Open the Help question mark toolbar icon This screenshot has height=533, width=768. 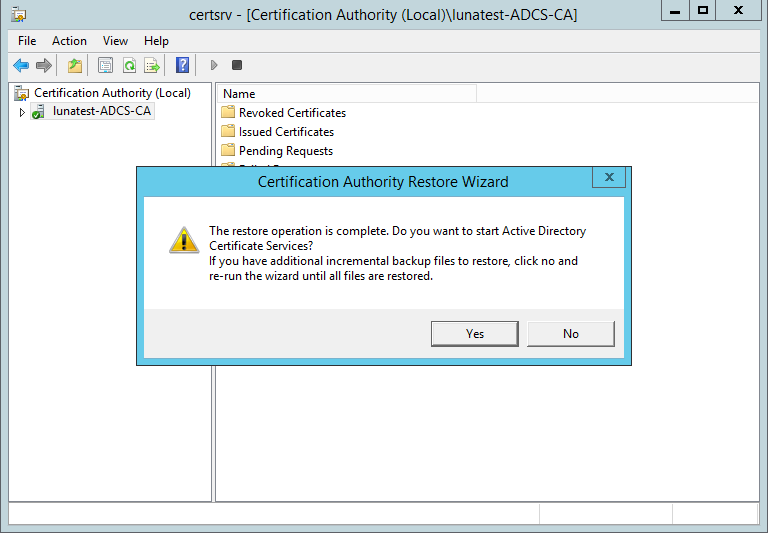click(x=182, y=65)
